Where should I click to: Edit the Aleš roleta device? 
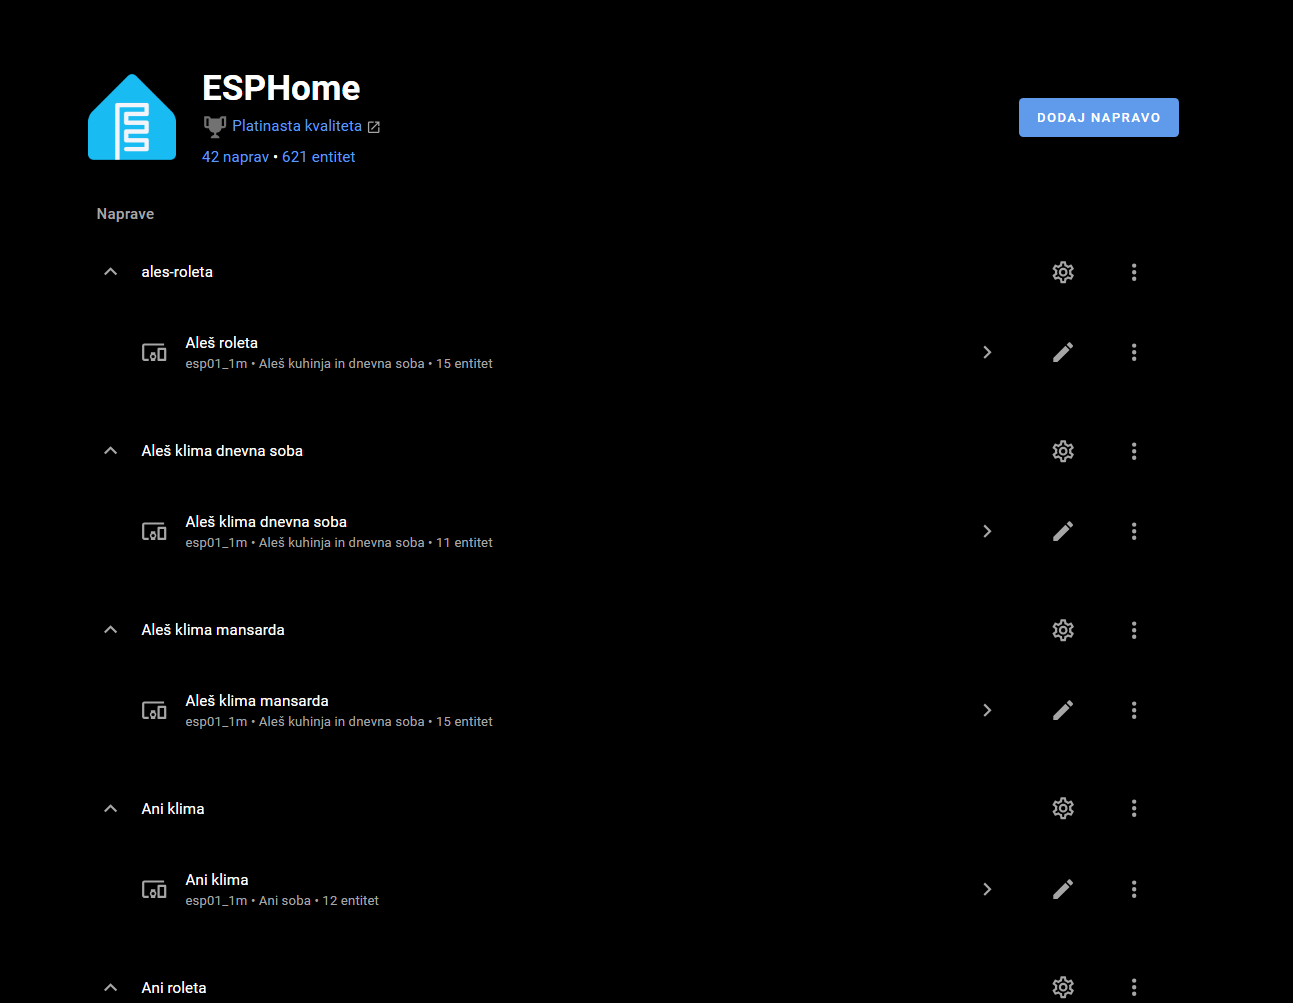[1063, 352]
